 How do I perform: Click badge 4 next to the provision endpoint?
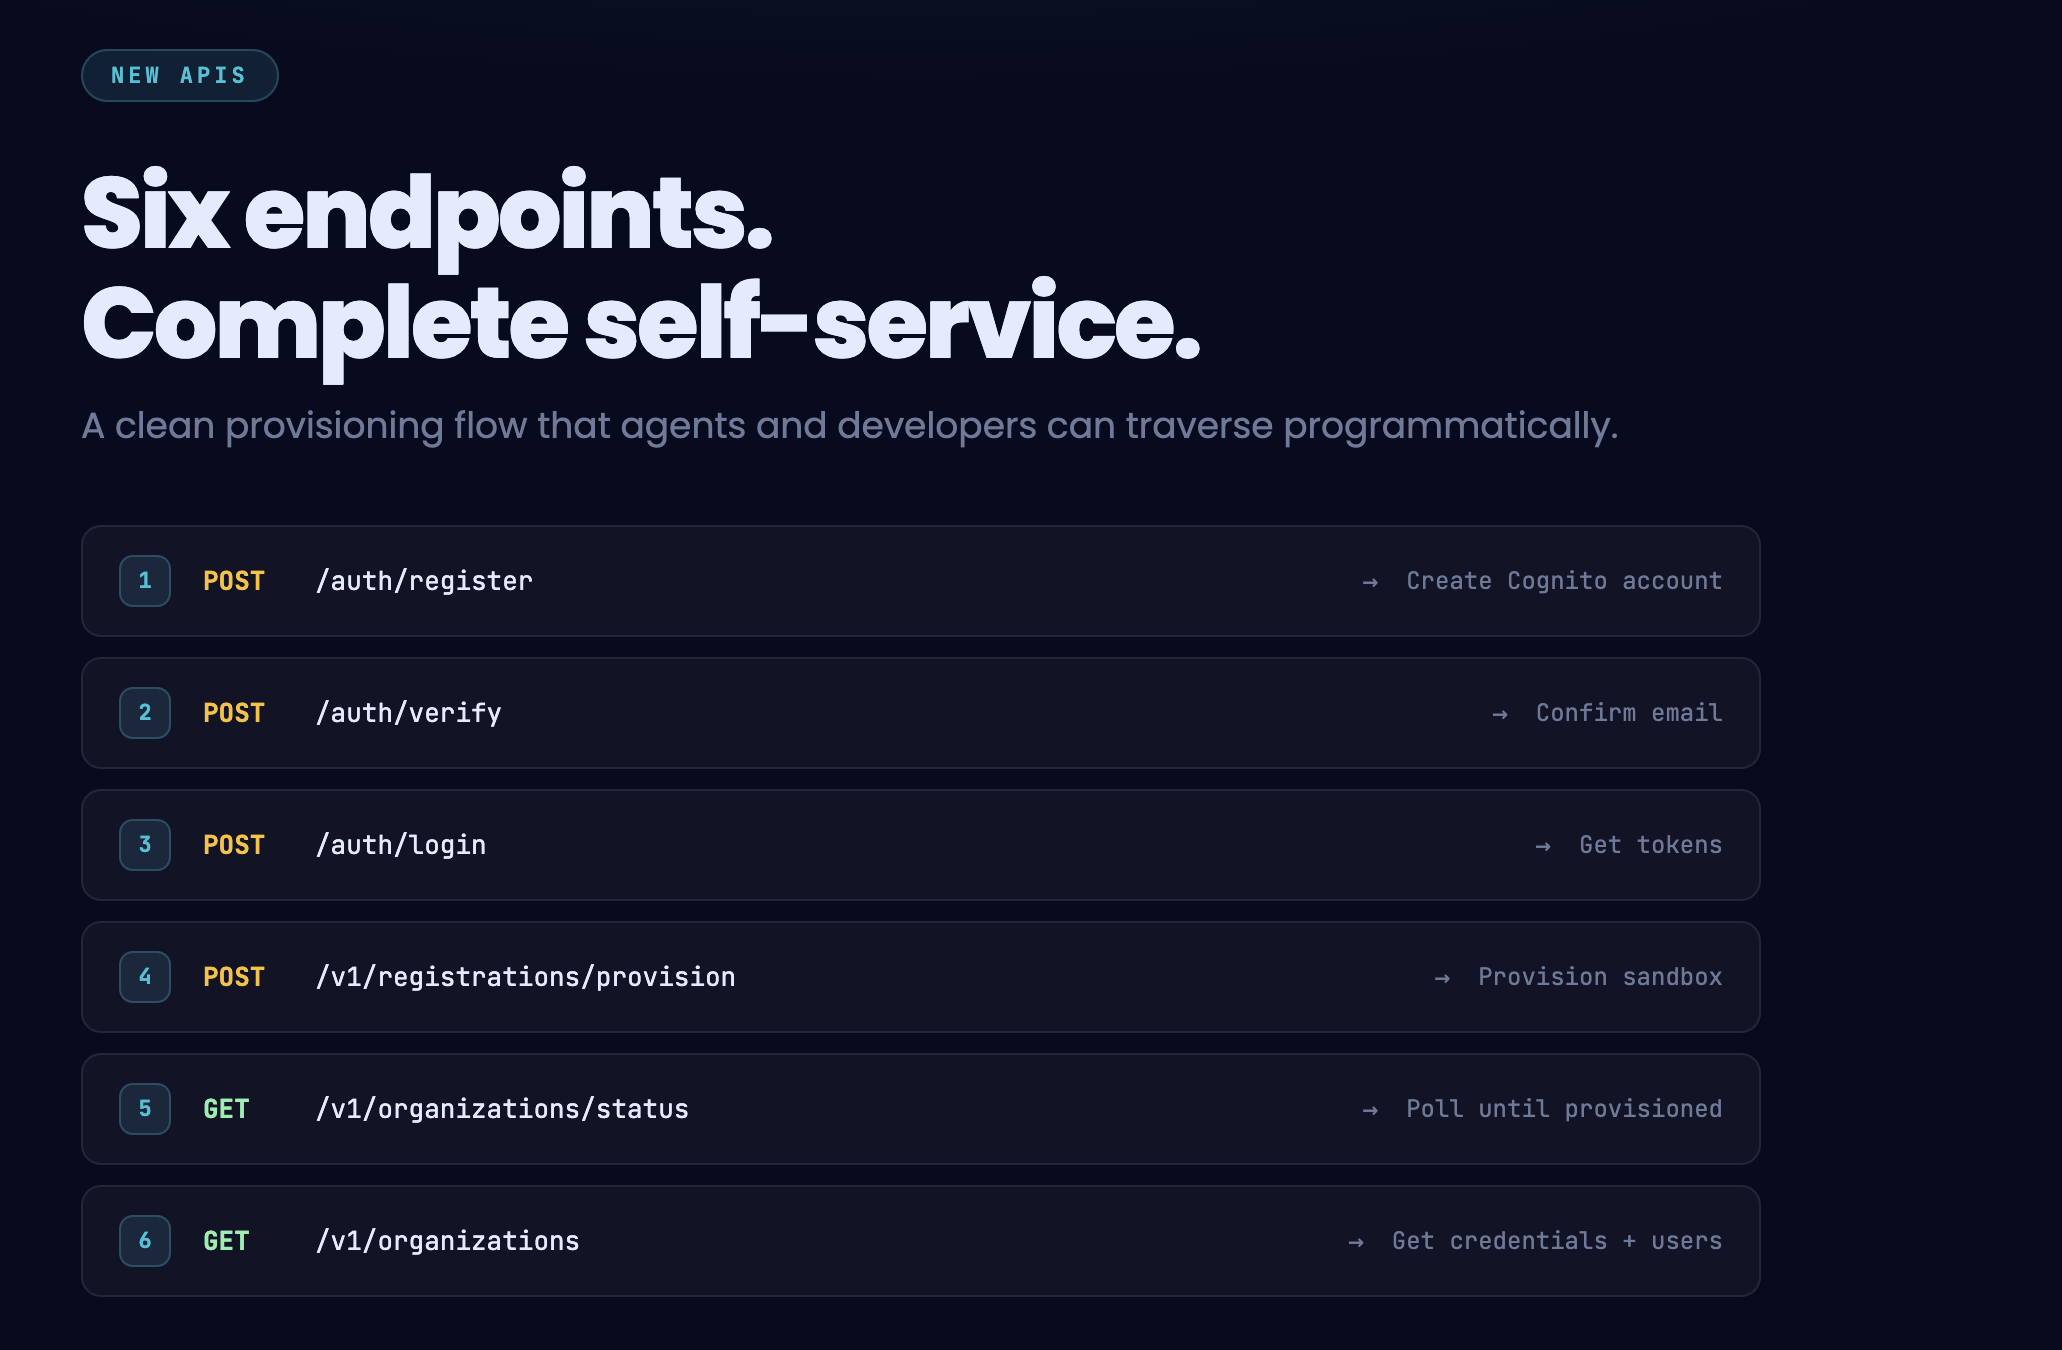pos(144,977)
